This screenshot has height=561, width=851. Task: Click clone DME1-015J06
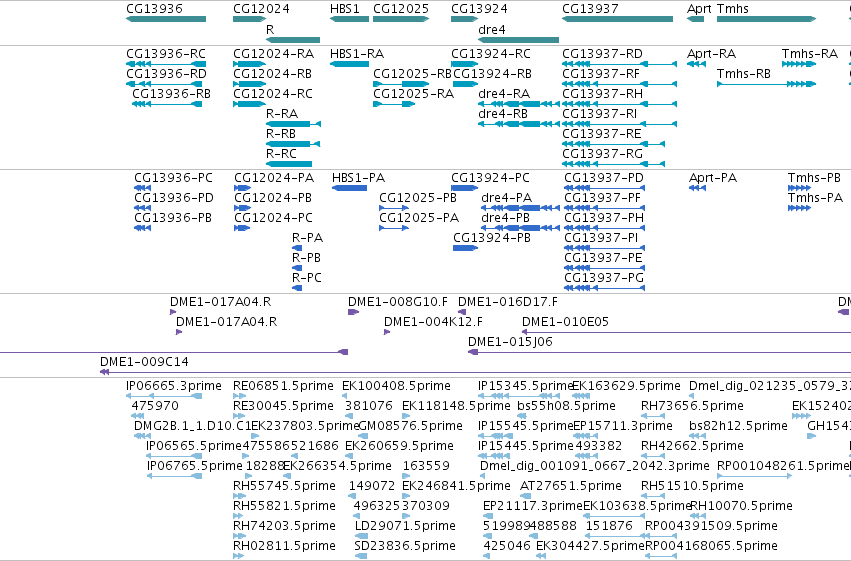click(659, 352)
